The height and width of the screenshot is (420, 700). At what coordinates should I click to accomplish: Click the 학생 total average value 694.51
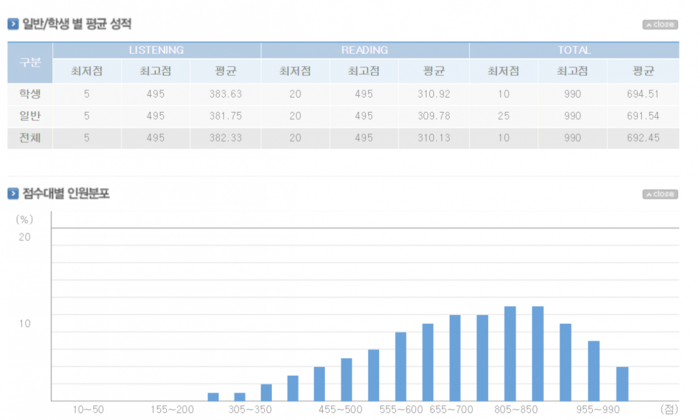click(643, 94)
